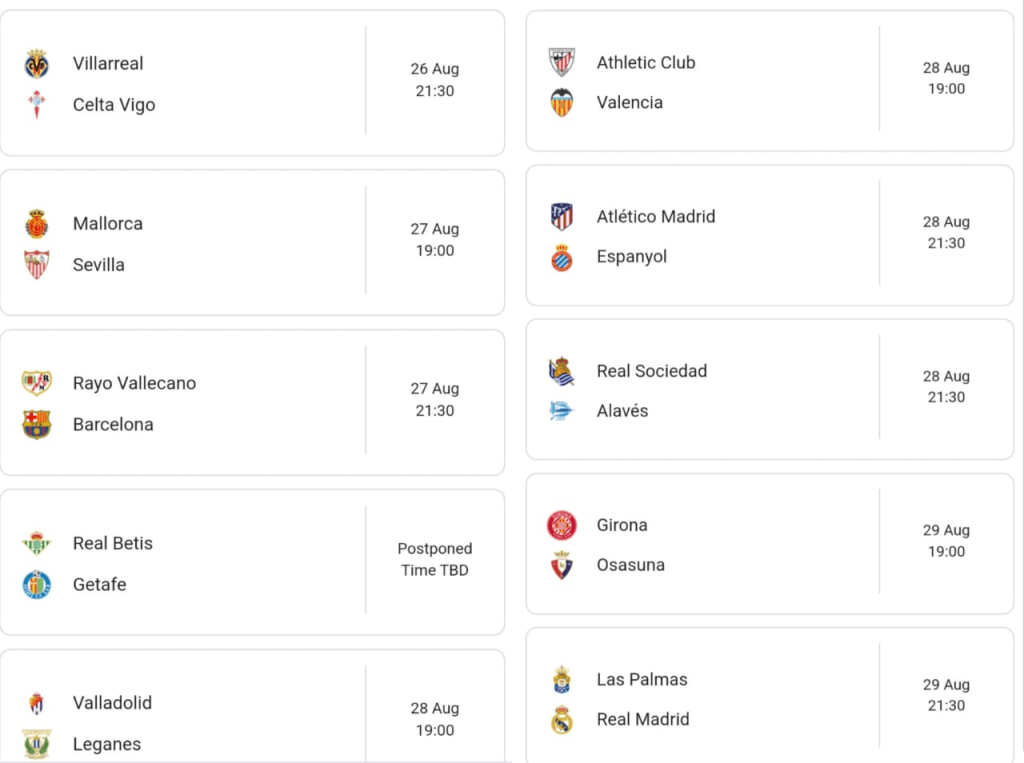The width and height of the screenshot is (1024, 763).
Task: Open the Mallorca team name
Action: point(108,223)
